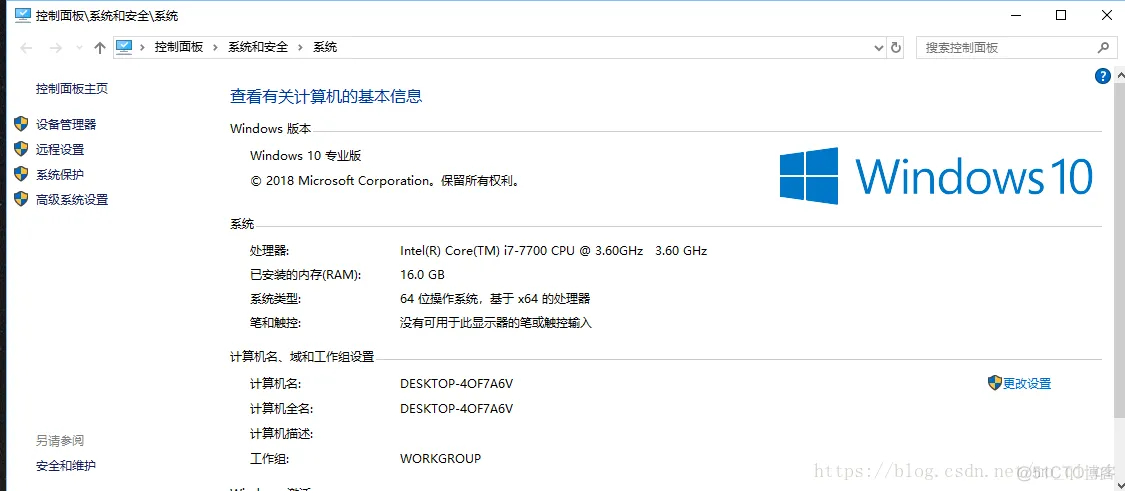The width and height of the screenshot is (1125, 491).
Task: Select 计算机名 value DESKTOP-4OF7A6V
Action: coord(456,383)
